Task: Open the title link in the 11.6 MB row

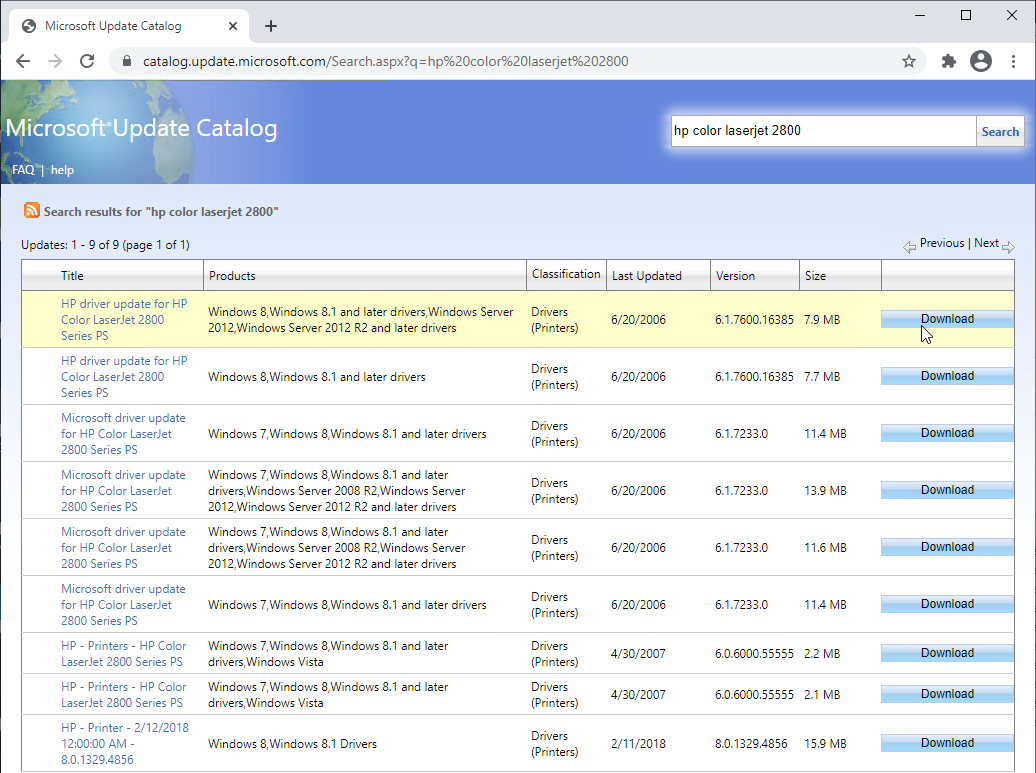Action: 124,548
